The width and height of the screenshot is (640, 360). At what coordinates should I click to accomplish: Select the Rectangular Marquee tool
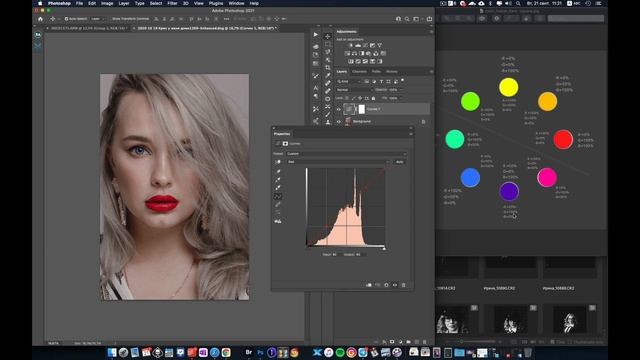point(328,44)
